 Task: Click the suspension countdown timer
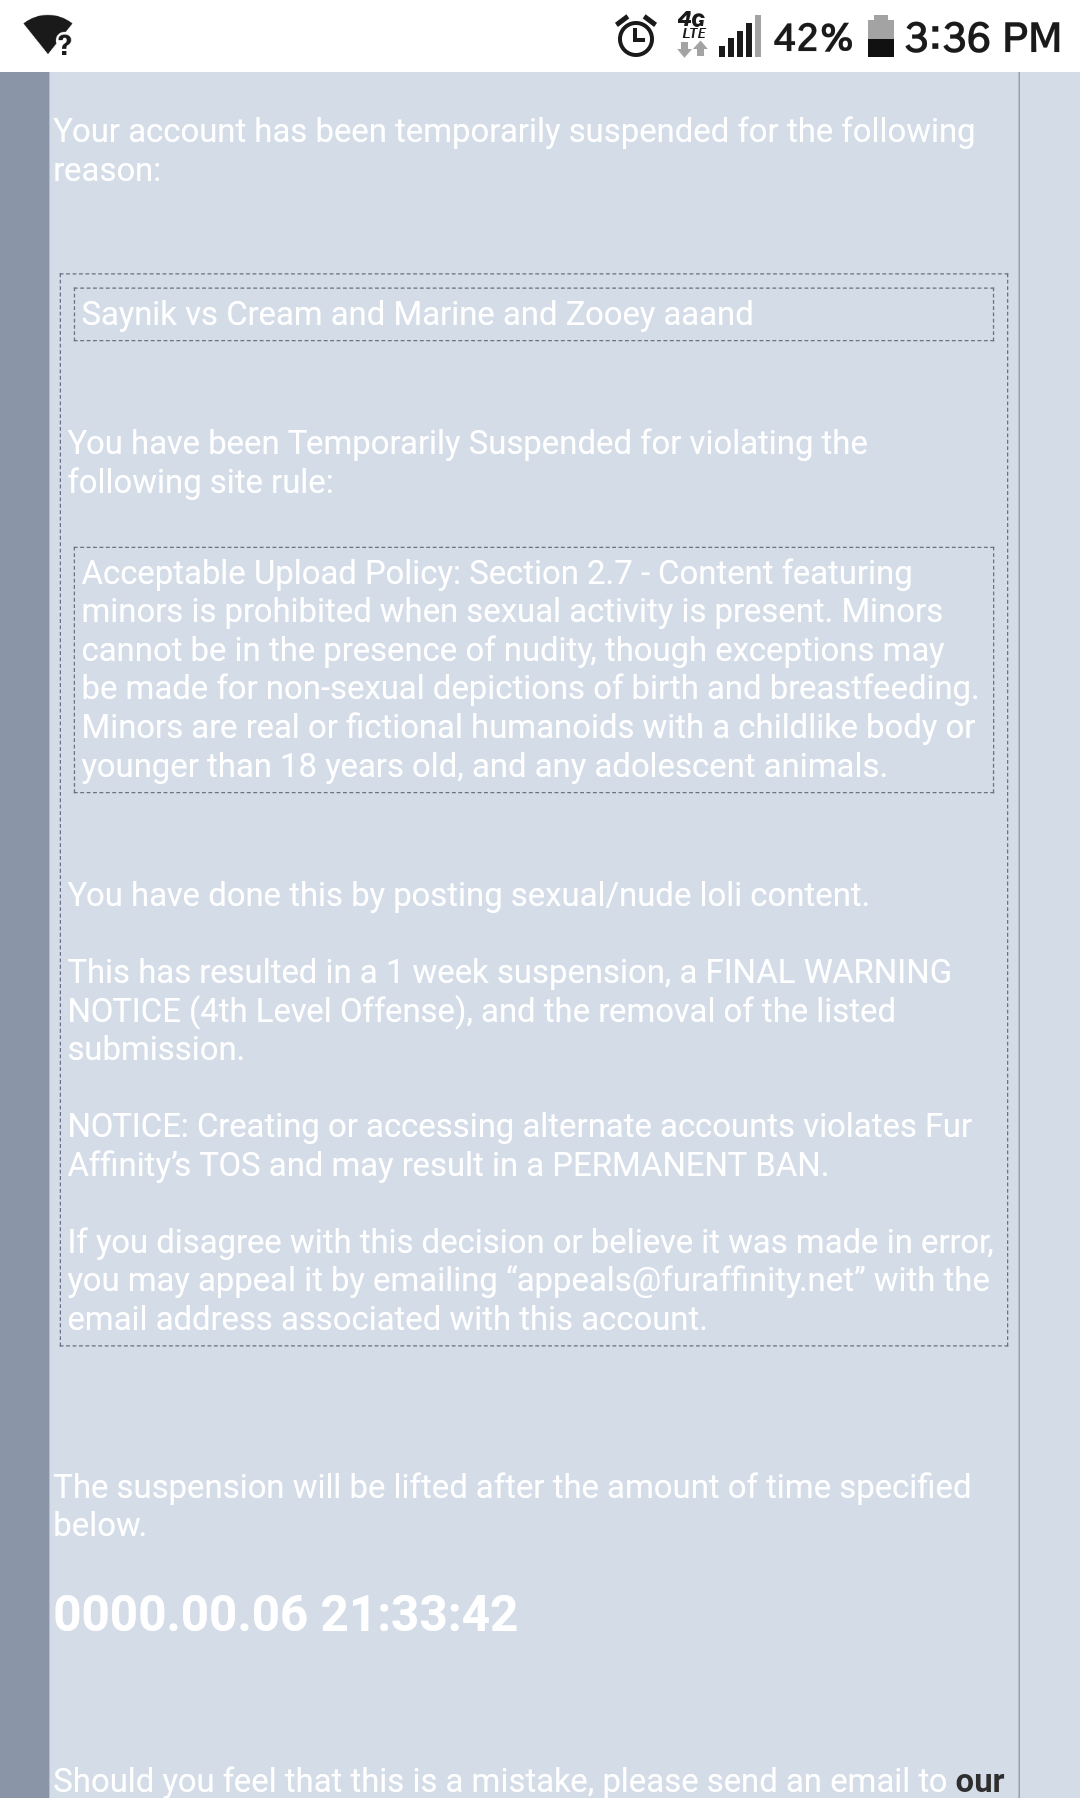pos(286,1613)
